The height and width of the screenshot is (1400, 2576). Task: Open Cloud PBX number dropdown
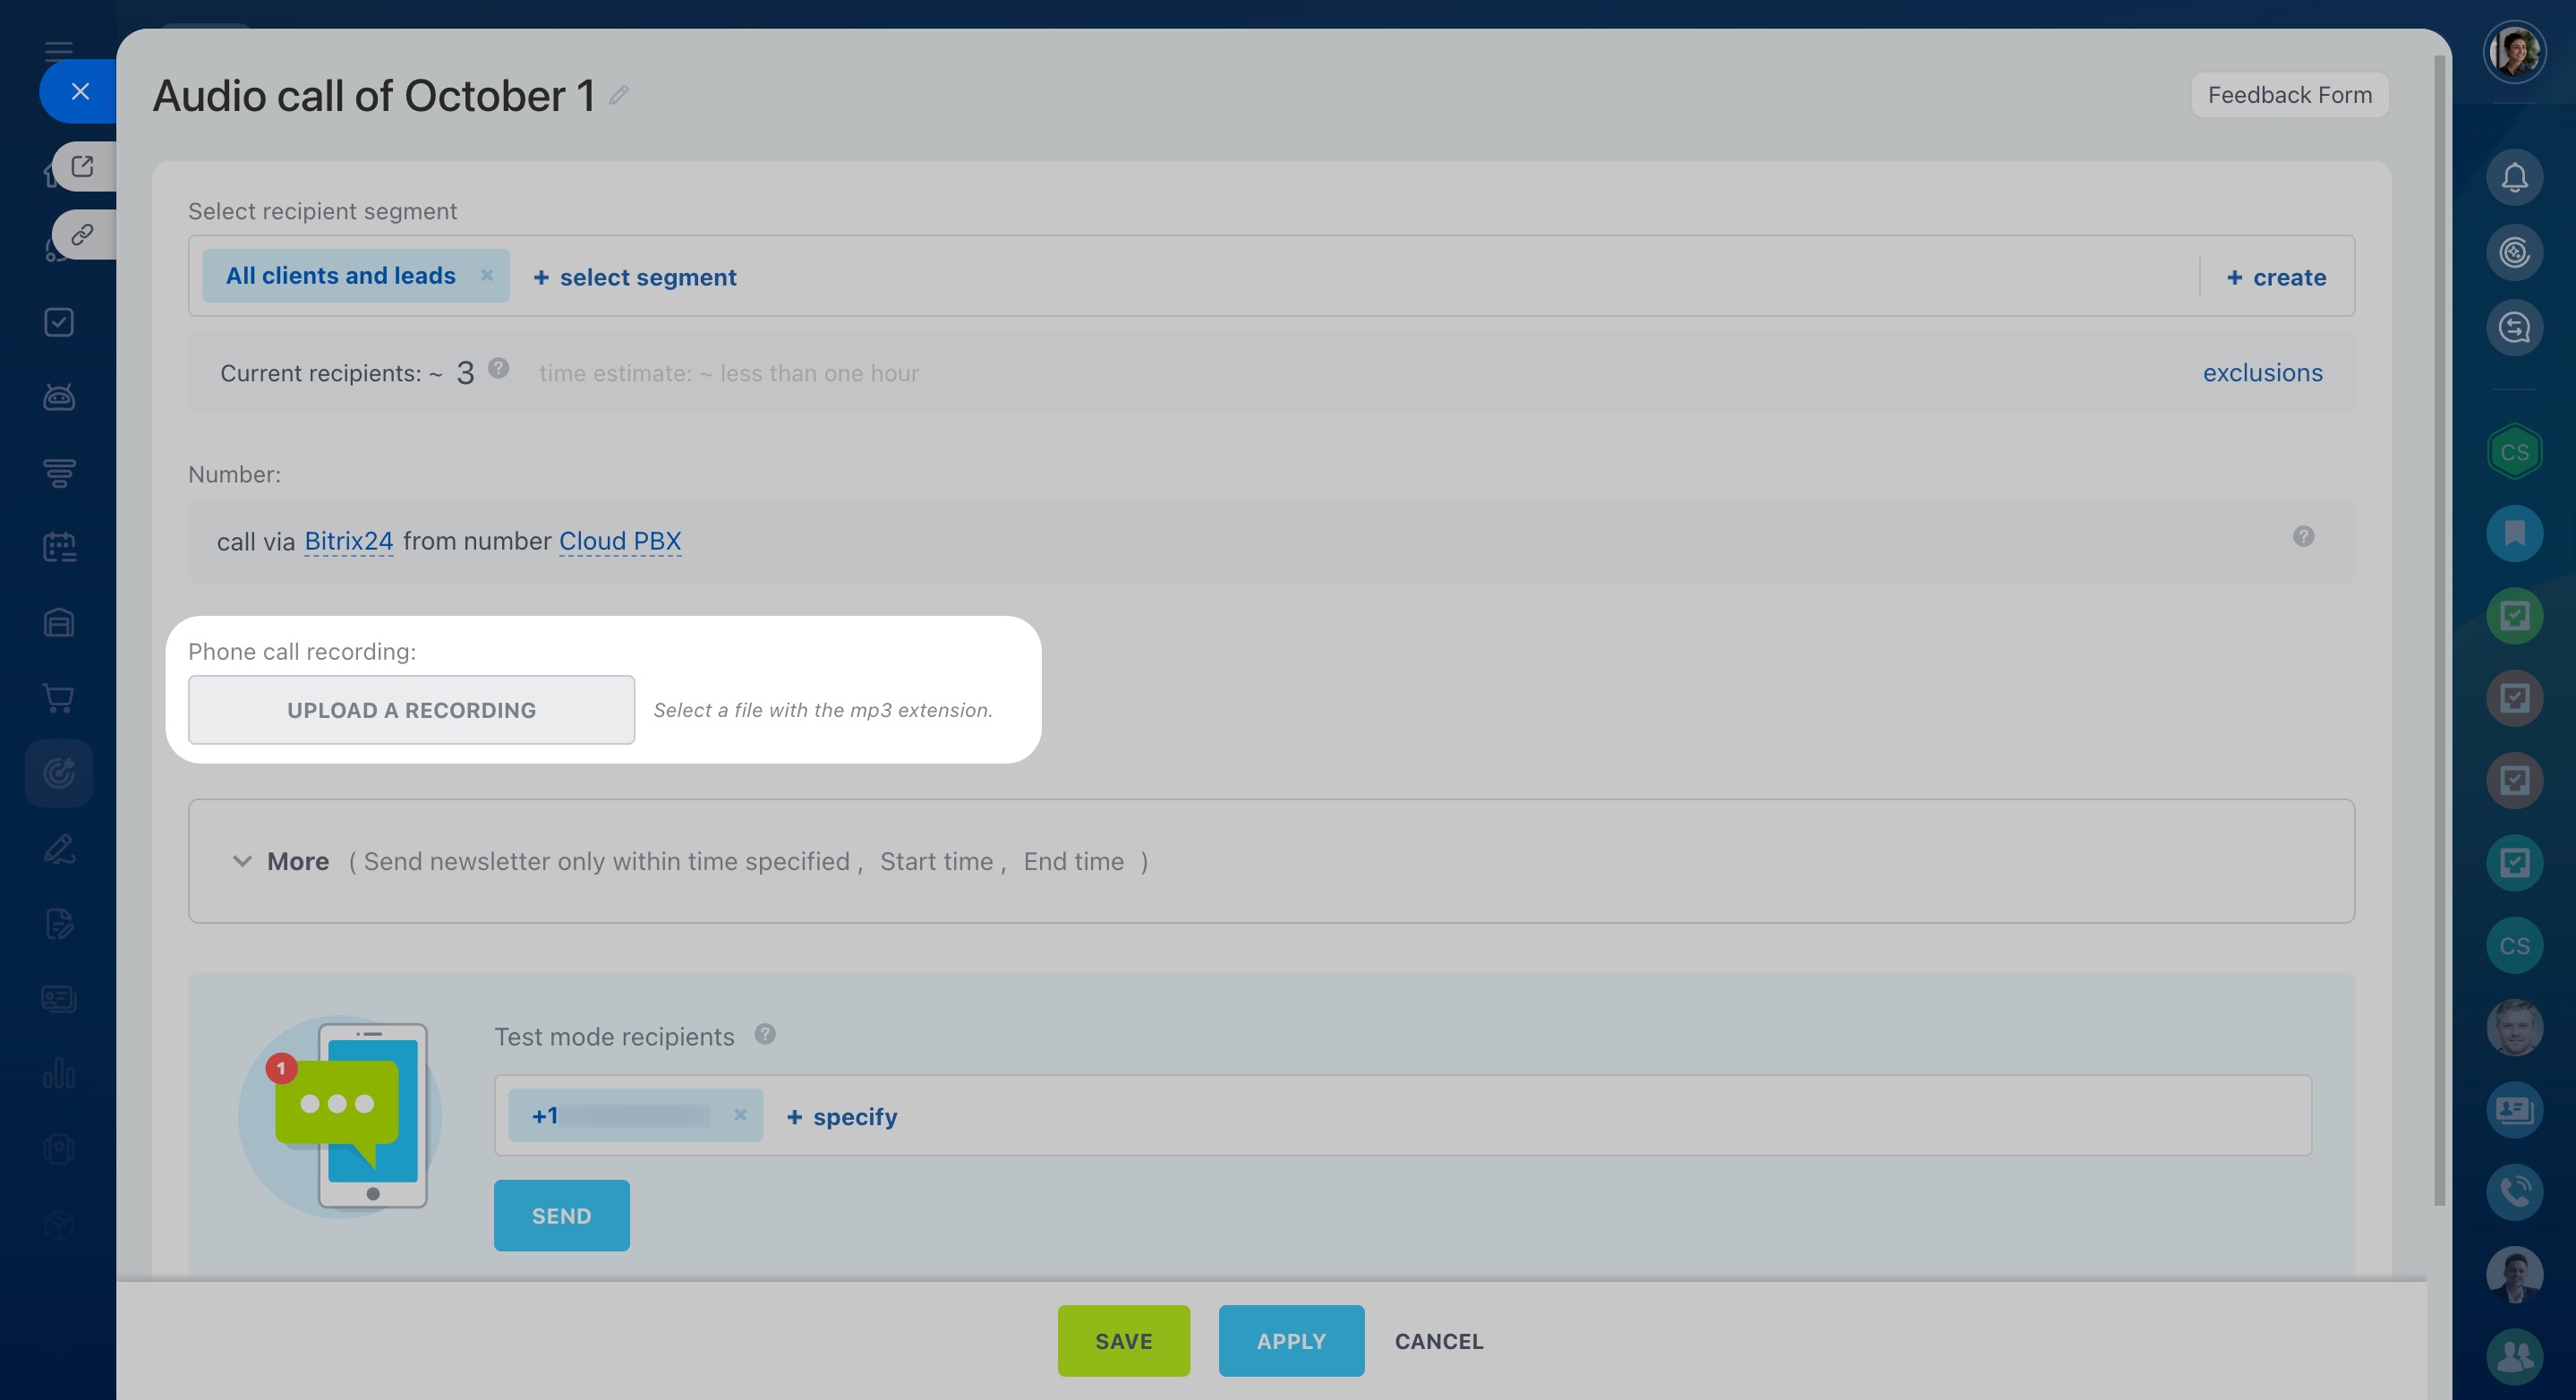coord(619,541)
